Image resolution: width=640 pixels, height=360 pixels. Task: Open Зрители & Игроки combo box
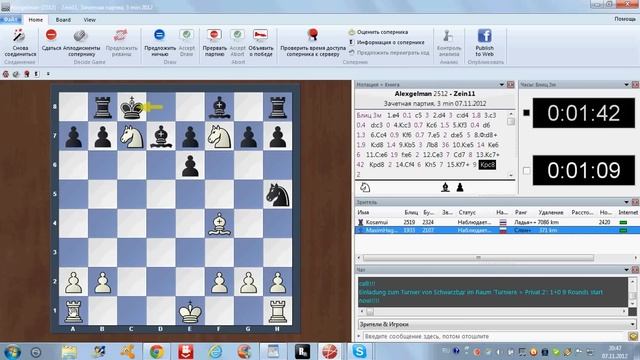coord(498,324)
